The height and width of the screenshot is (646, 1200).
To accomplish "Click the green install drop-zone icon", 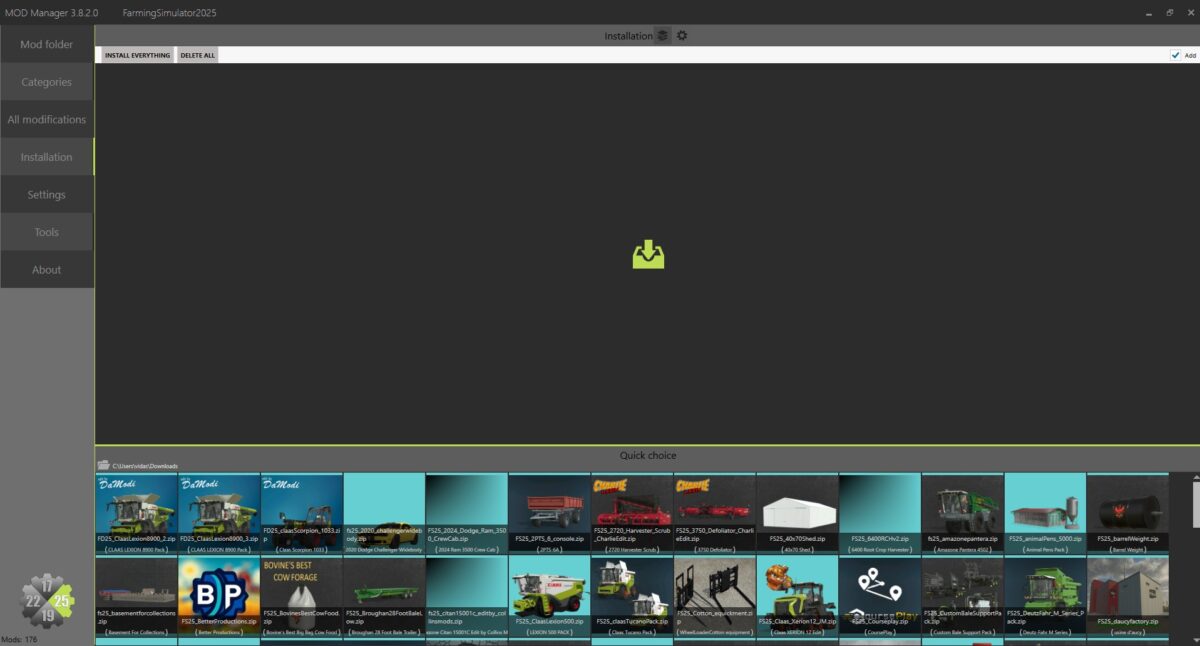I will tap(650, 255).
